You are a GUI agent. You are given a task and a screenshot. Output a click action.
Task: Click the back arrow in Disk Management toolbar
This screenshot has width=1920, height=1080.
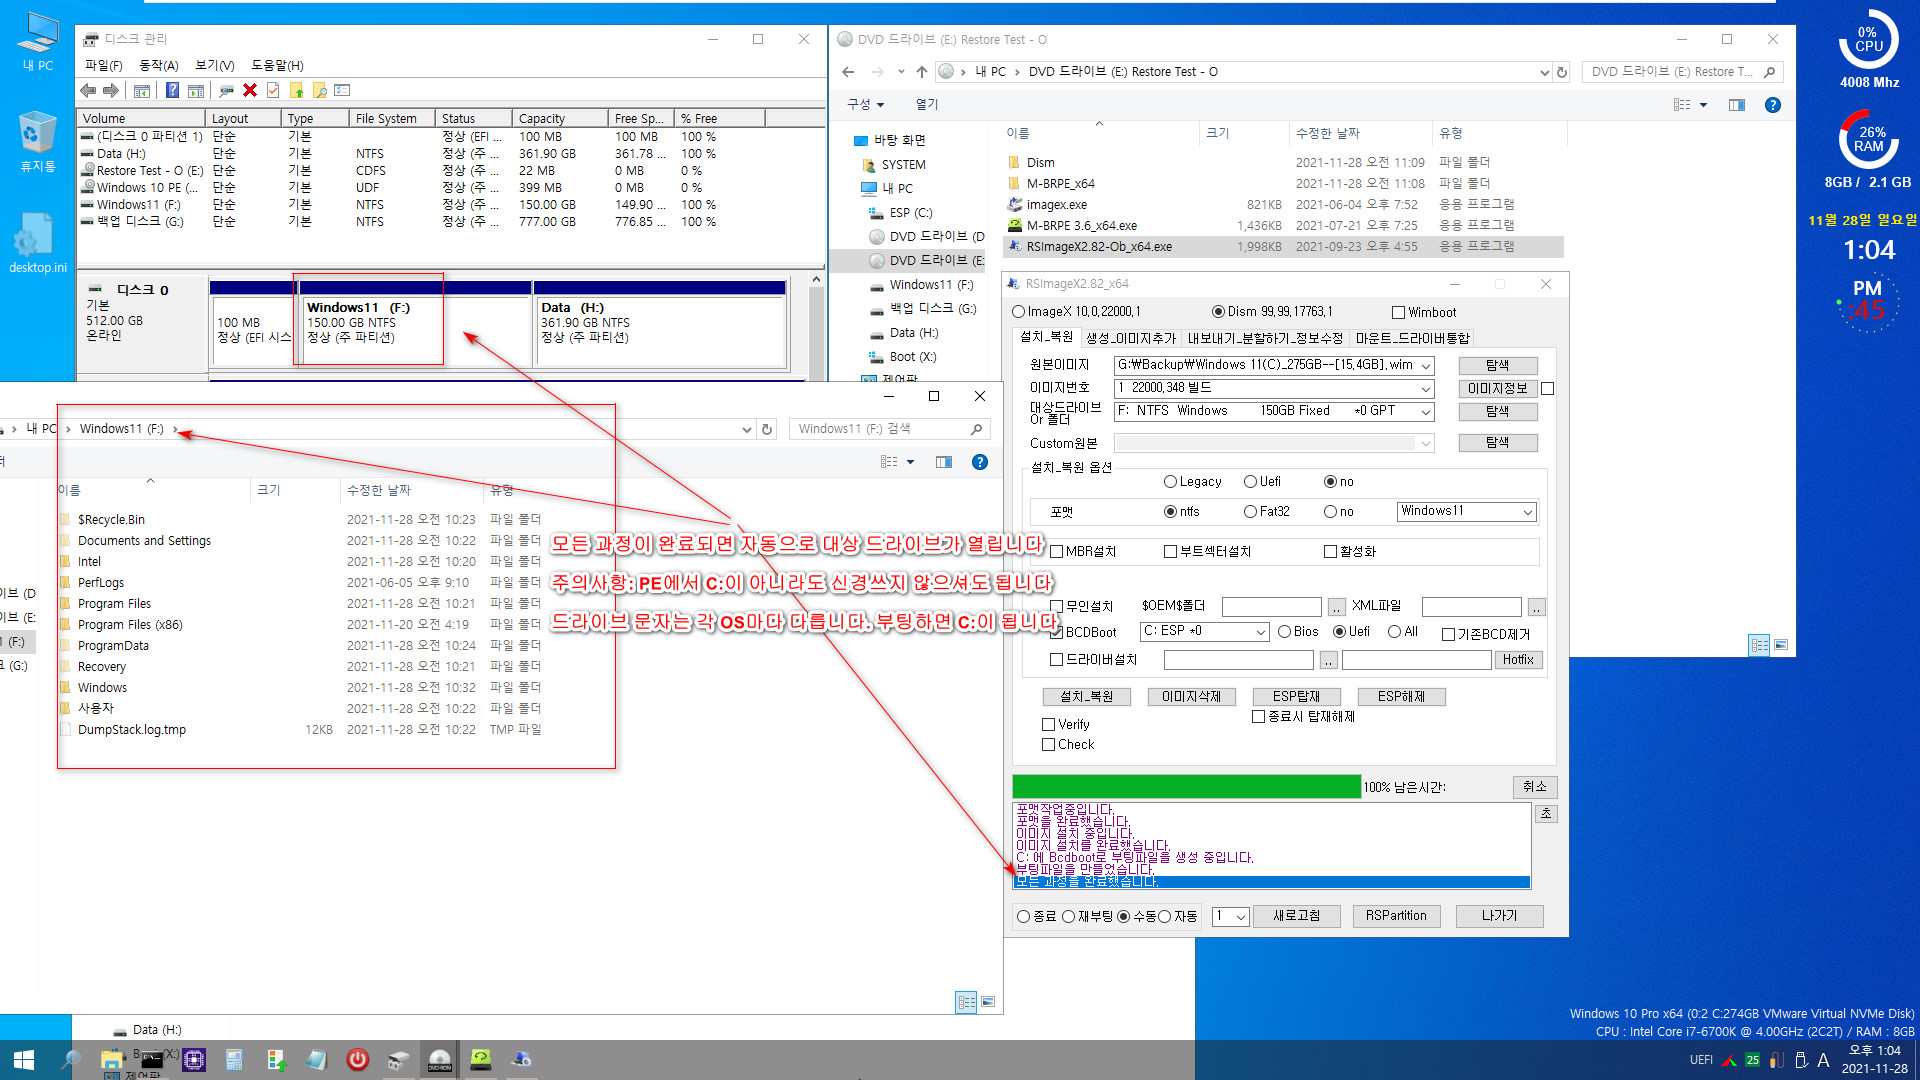point(88,91)
